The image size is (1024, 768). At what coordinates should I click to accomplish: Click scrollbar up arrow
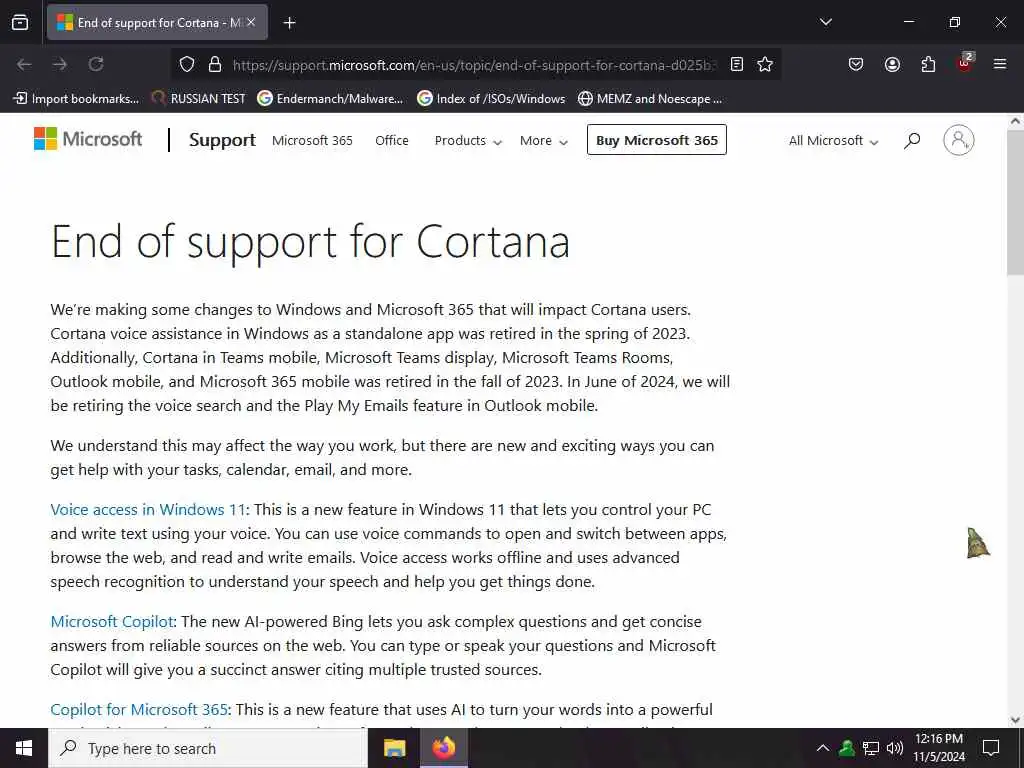(1016, 121)
